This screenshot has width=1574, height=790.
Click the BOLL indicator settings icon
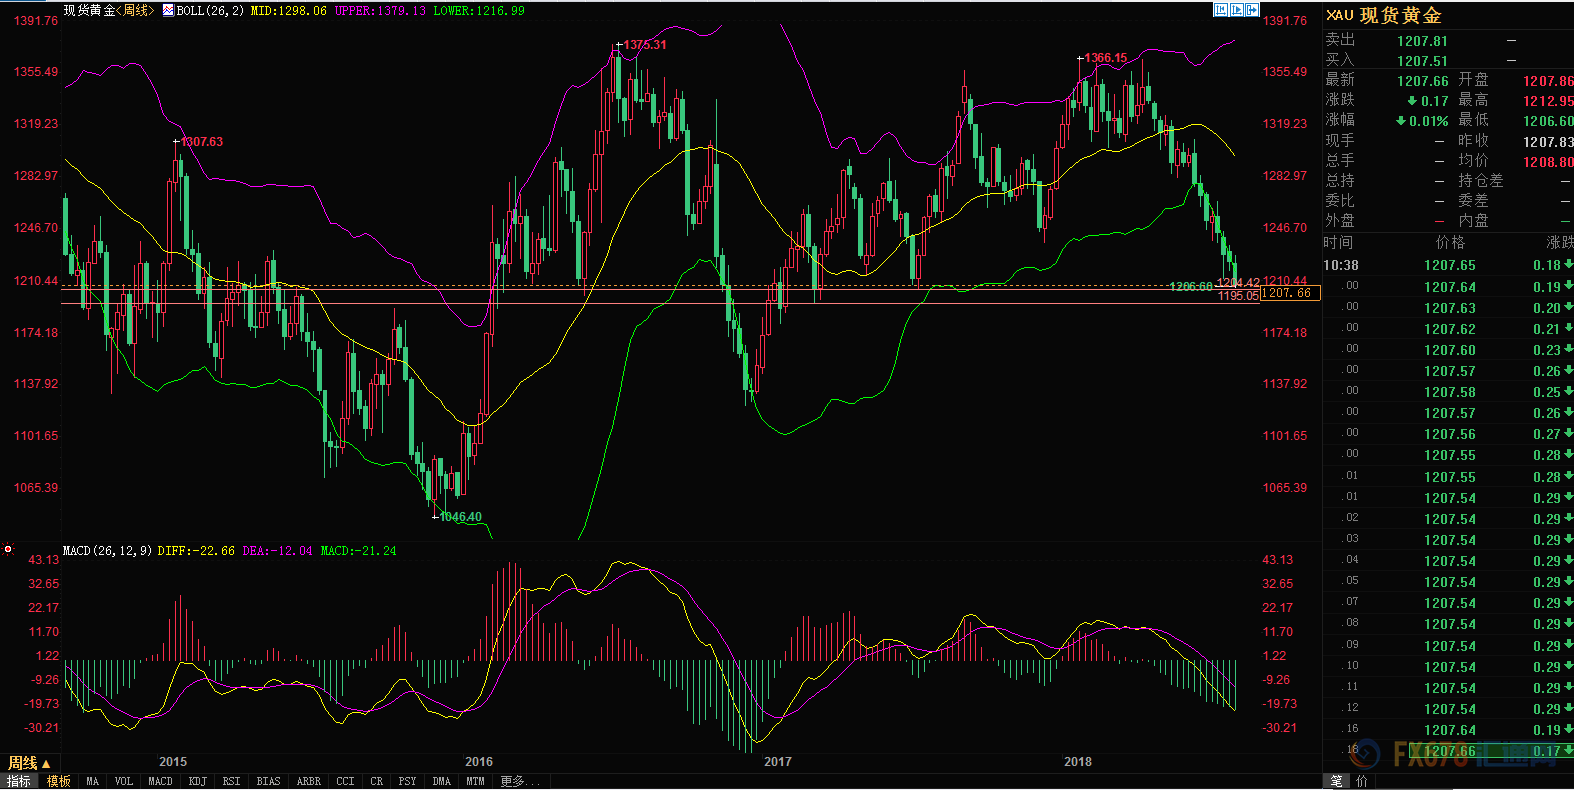[x=168, y=10]
